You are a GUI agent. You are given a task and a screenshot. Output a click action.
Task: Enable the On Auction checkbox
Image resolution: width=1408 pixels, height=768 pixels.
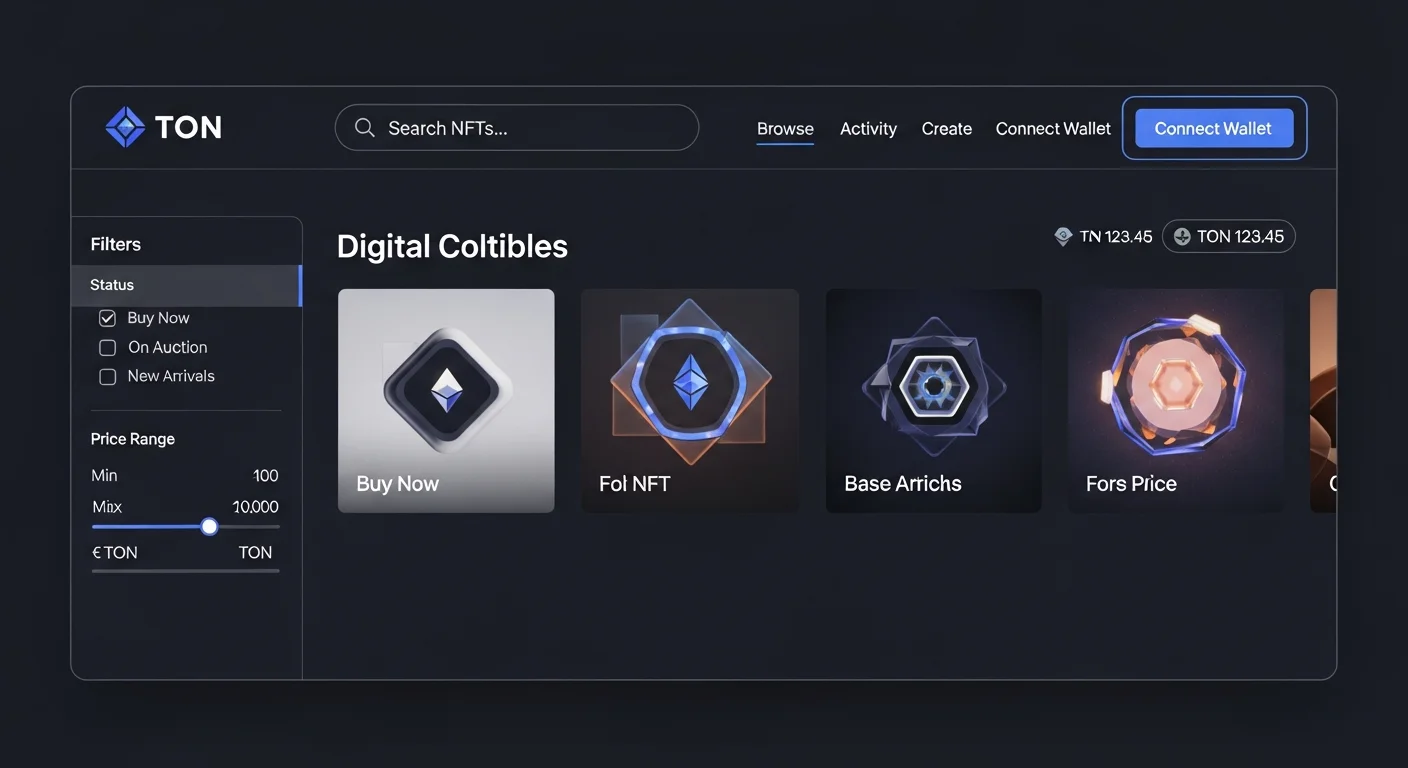coord(107,348)
